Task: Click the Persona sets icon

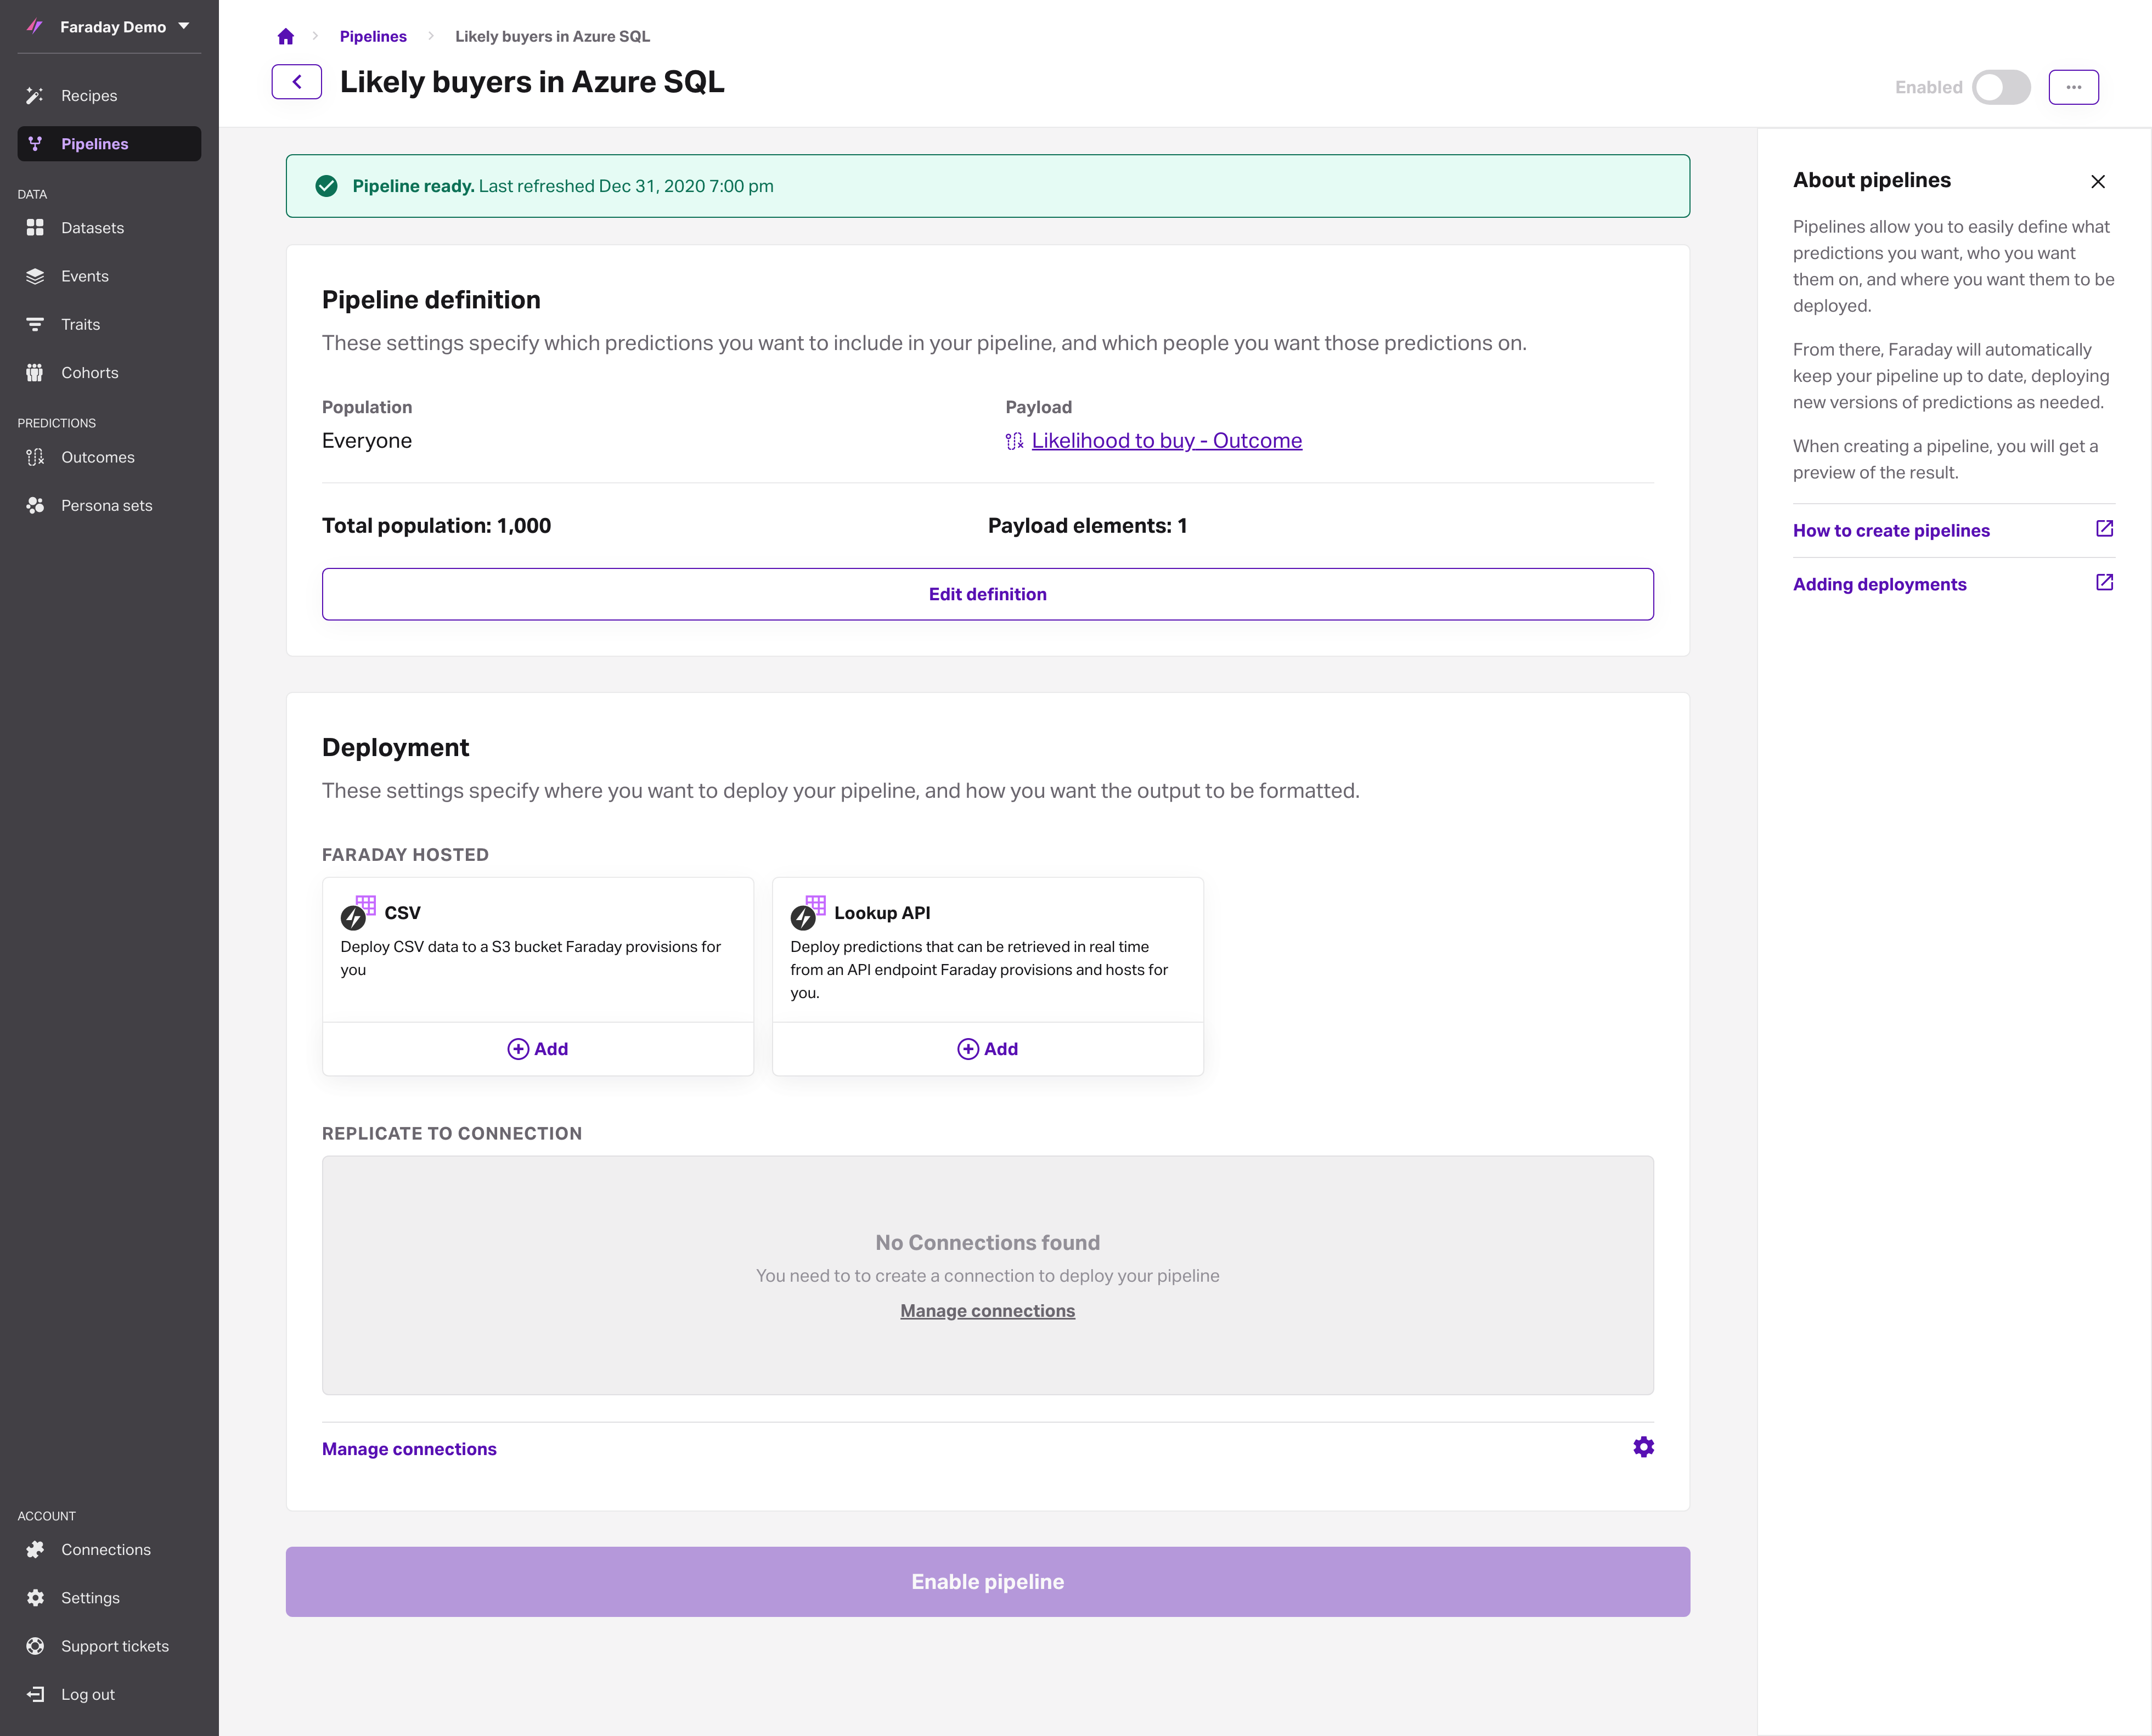Action: [35, 506]
